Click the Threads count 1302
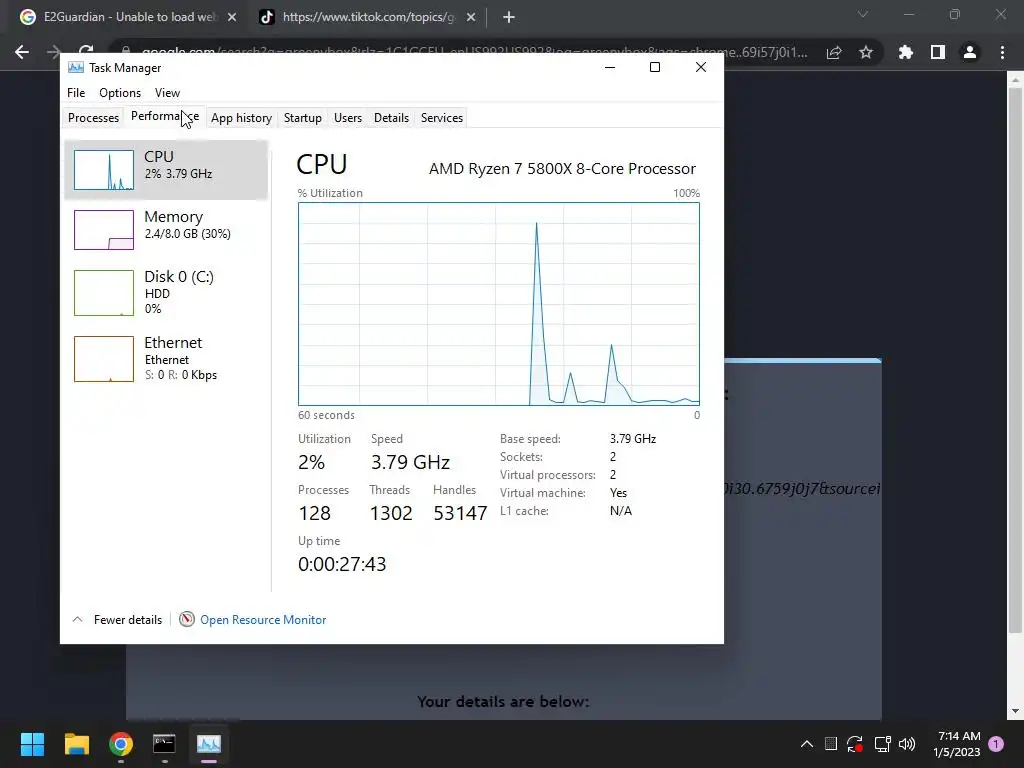Image resolution: width=1024 pixels, height=768 pixels. tap(391, 513)
